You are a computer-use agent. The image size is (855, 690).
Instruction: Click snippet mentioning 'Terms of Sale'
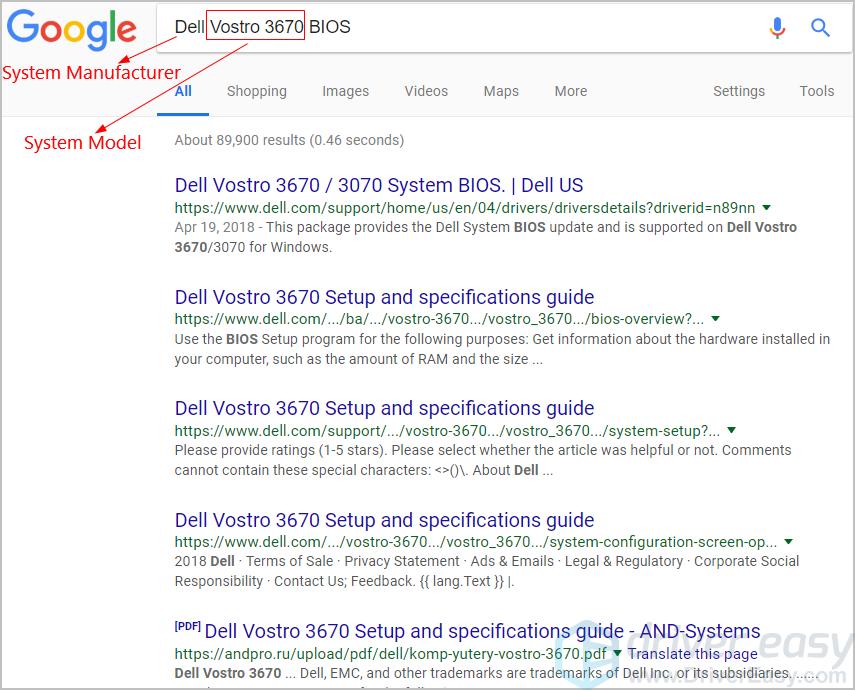tap(486, 571)
